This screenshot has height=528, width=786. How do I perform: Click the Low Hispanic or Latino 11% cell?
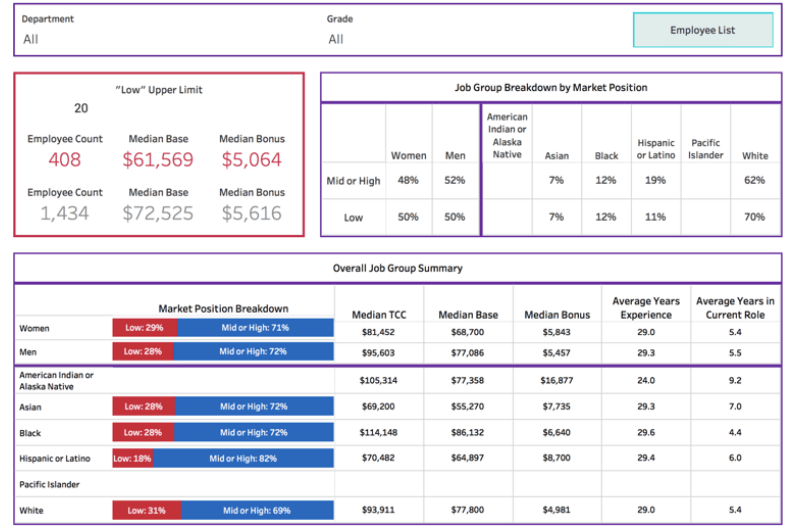coord(655,217)
